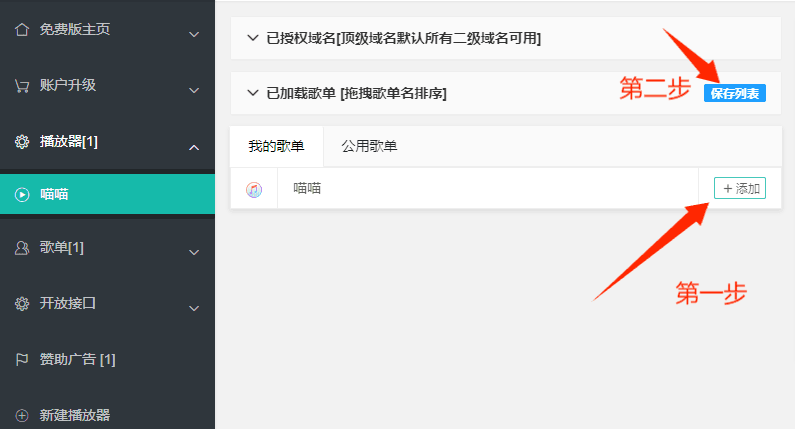Click the play circle icon beside 喵喵 in sidebar
The height and width of the screenshot is (429, 795).
22,194
